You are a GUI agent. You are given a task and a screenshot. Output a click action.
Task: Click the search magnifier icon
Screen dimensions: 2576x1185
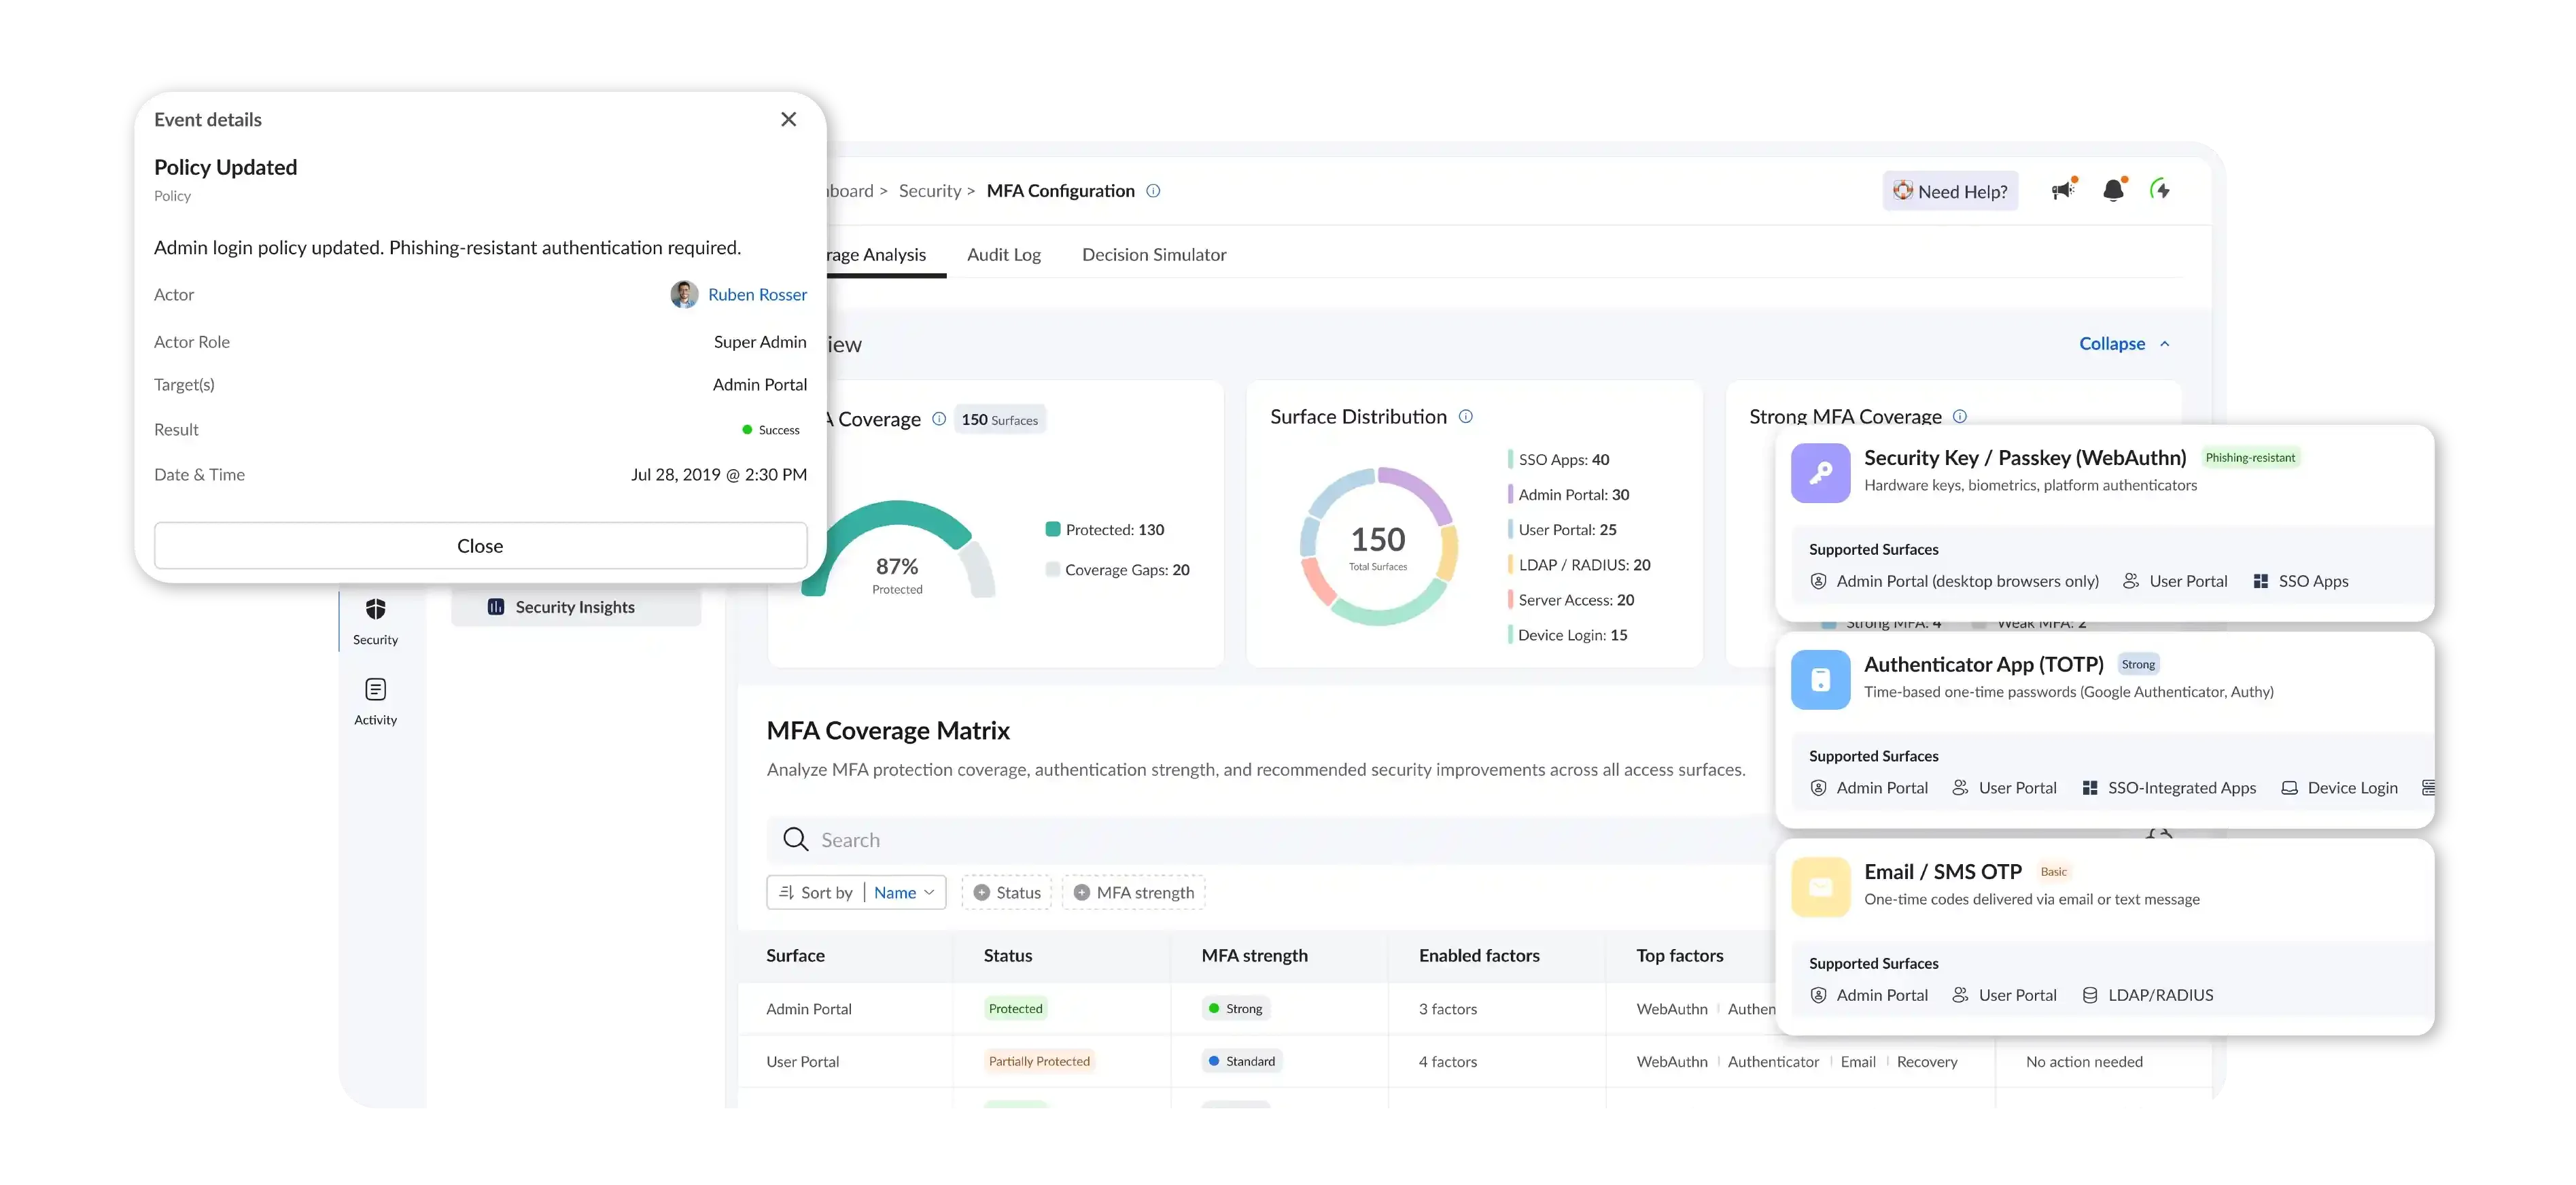click(795, 839)
